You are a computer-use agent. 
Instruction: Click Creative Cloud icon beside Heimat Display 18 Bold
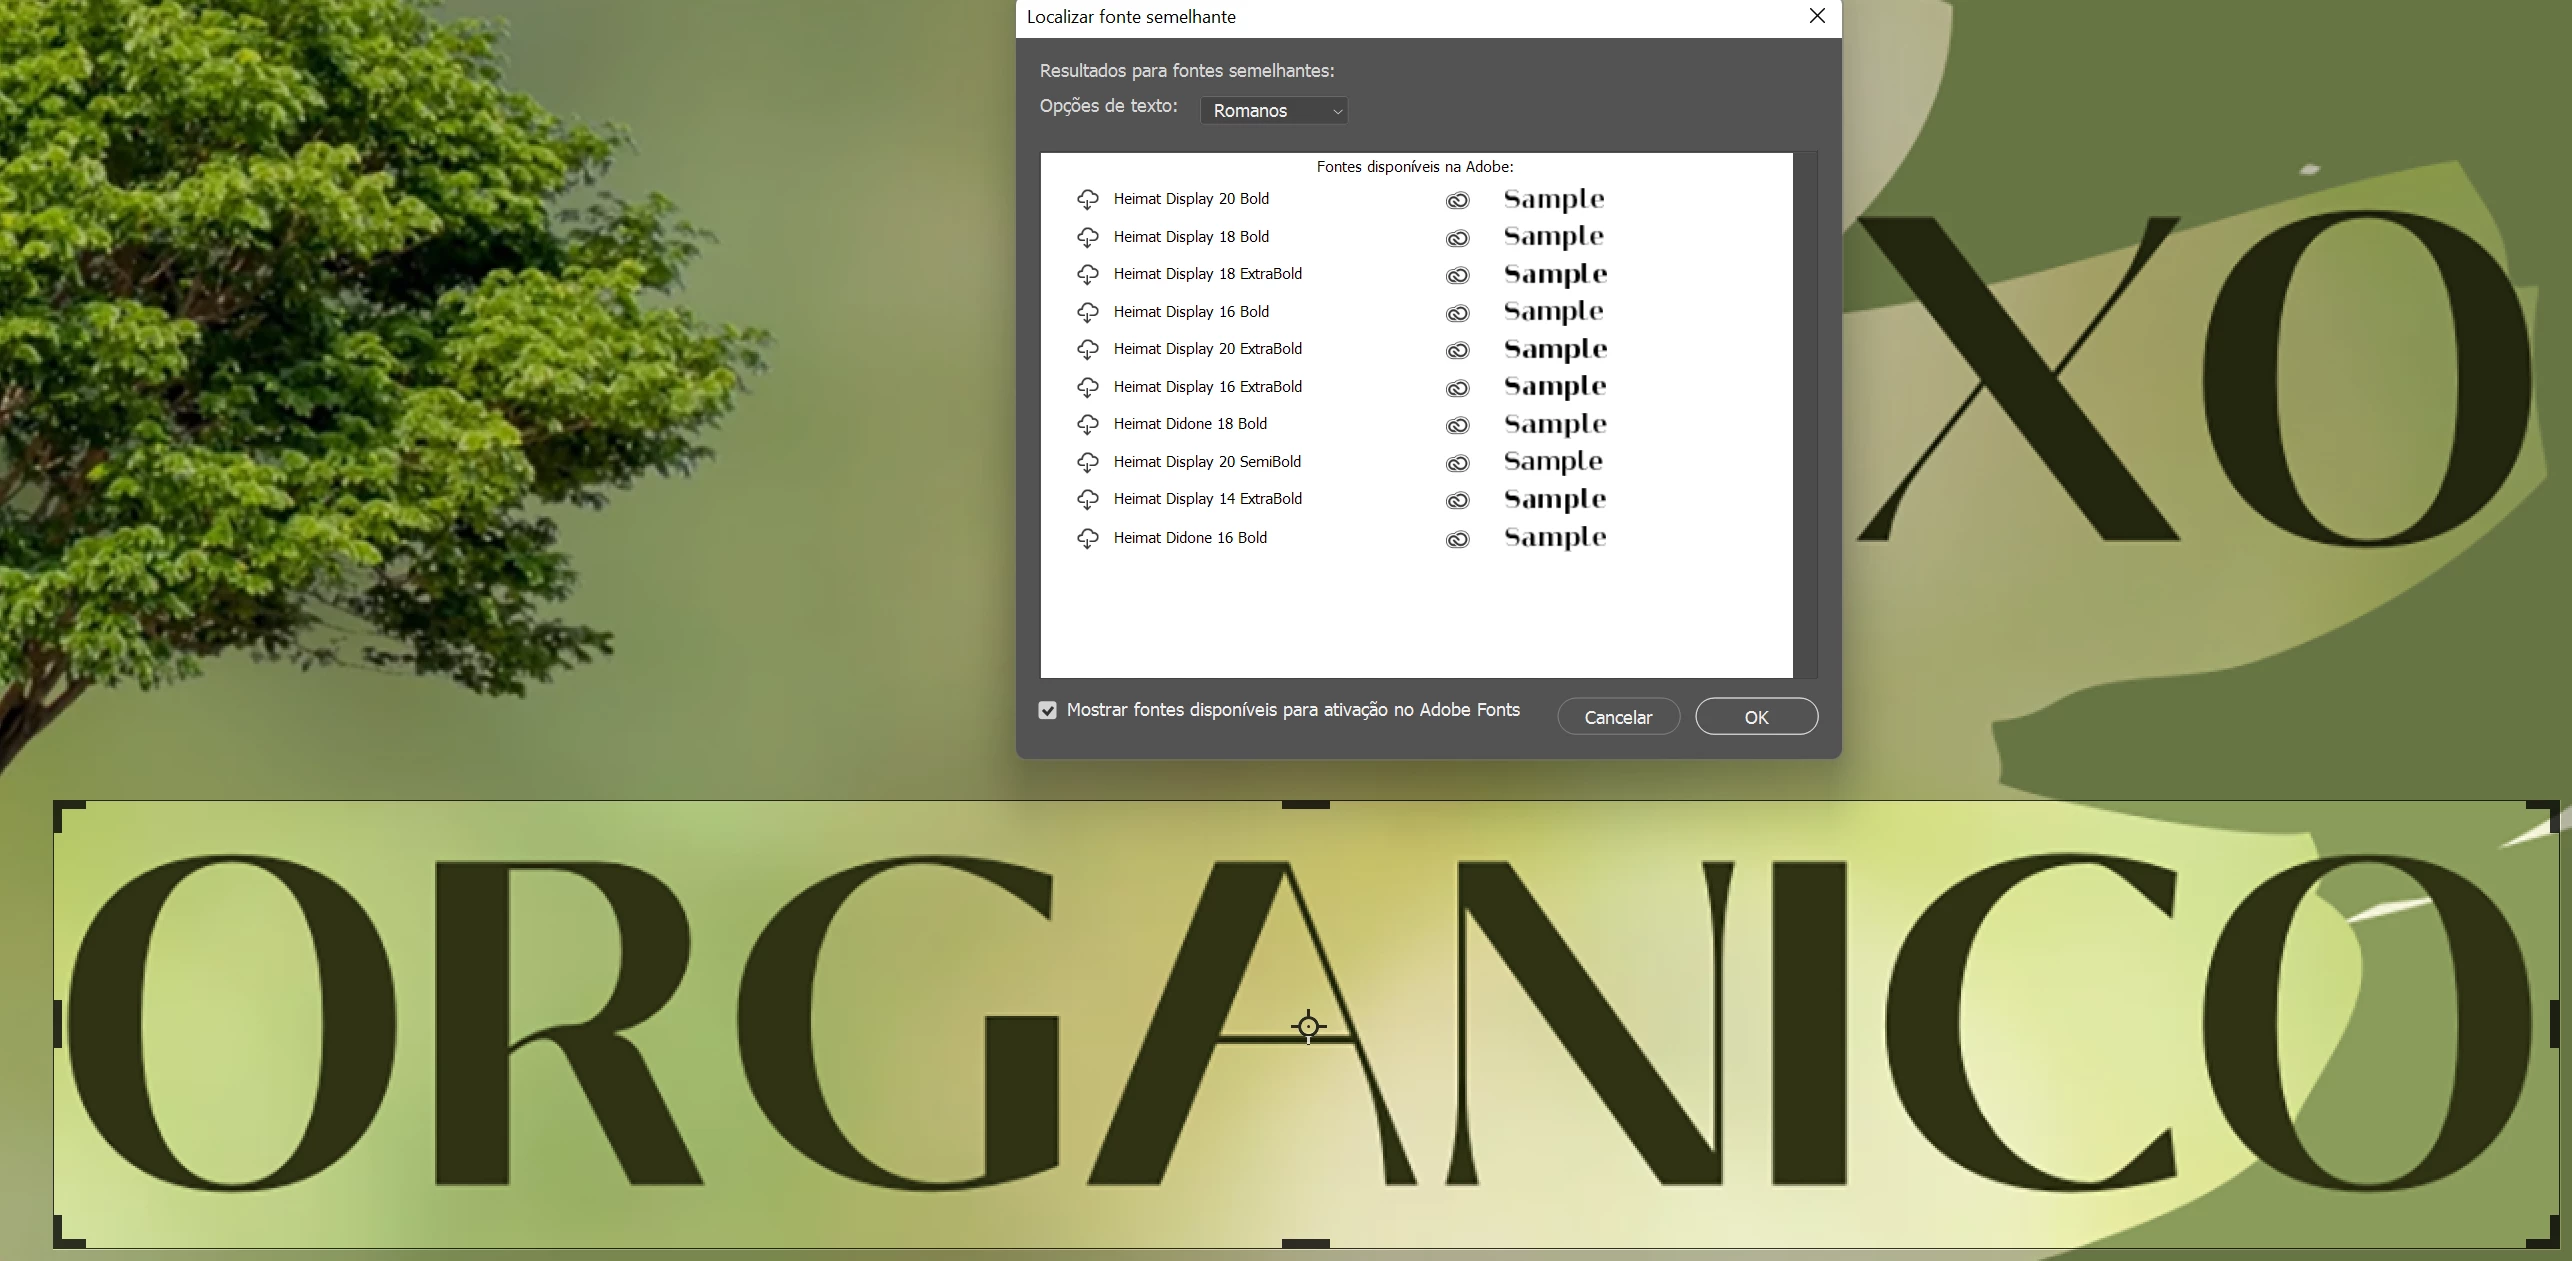pyautogui.click(x=1457, y=238)
